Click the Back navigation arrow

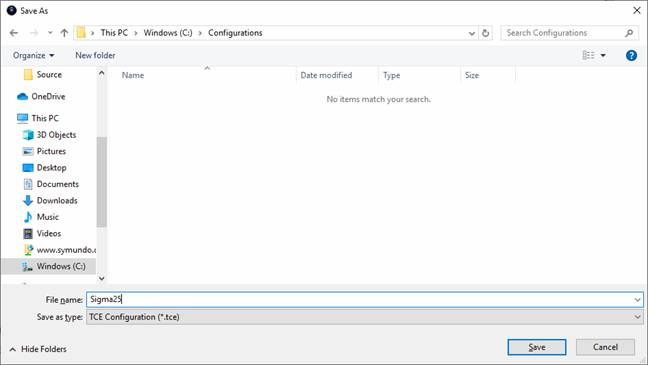click(x=14, y=33)
